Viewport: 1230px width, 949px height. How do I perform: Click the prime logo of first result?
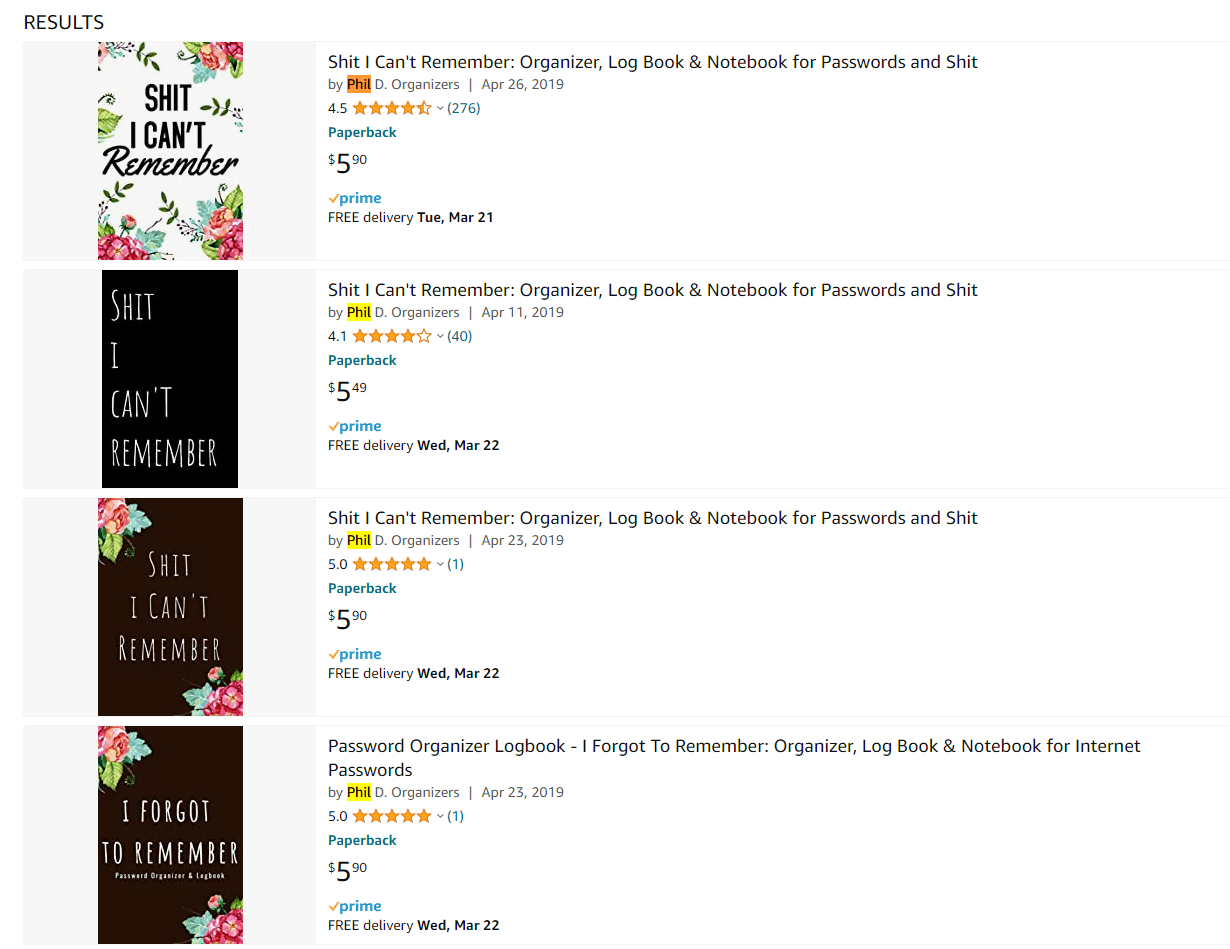[355, 198]
